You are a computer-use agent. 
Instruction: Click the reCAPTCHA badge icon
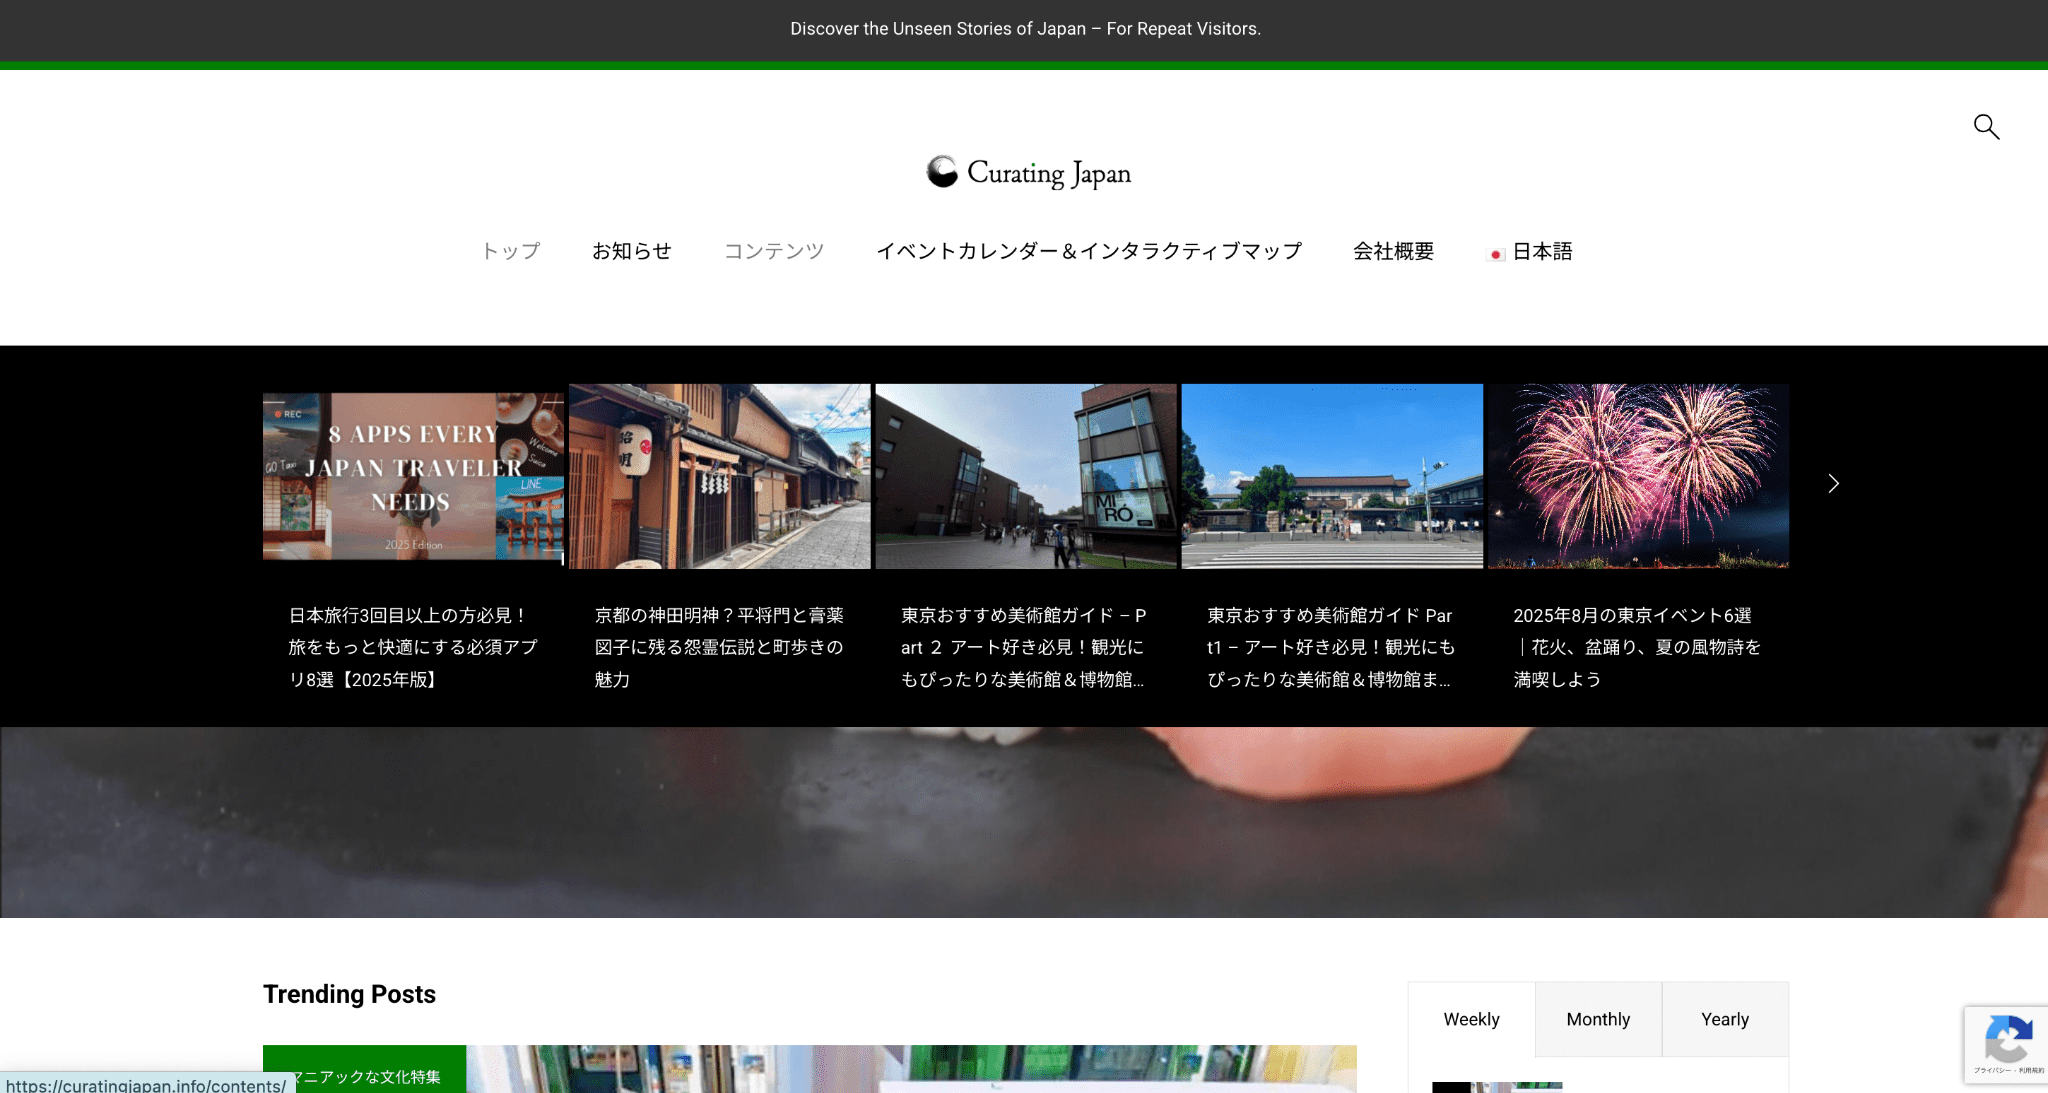point(2007,1041)
